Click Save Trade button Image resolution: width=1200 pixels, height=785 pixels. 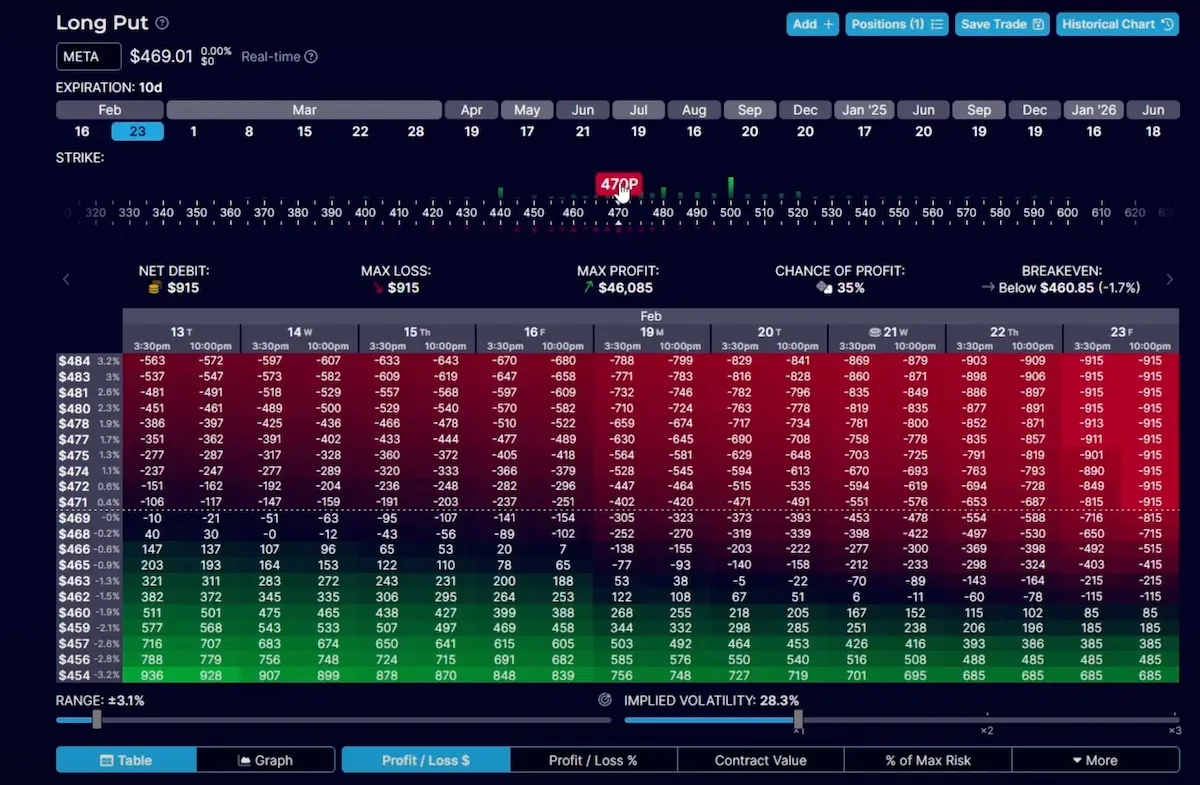[1002, 24]
